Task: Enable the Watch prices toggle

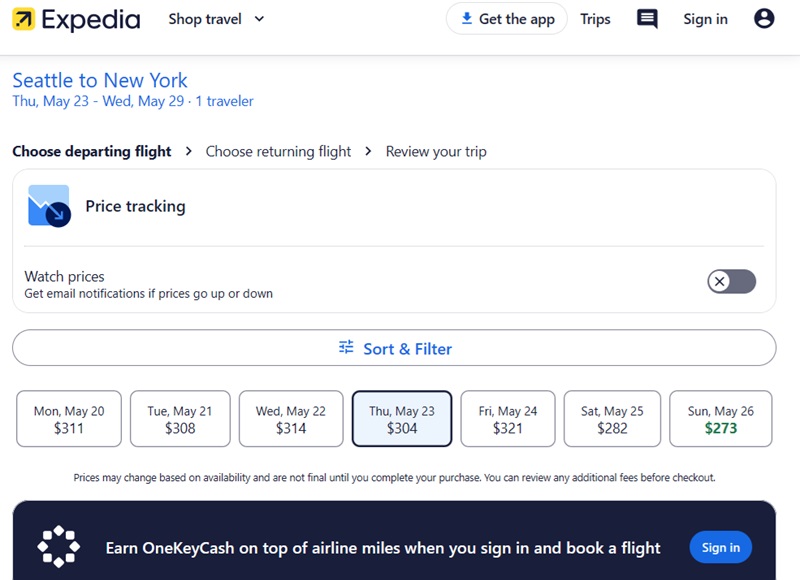Action: 731,282
